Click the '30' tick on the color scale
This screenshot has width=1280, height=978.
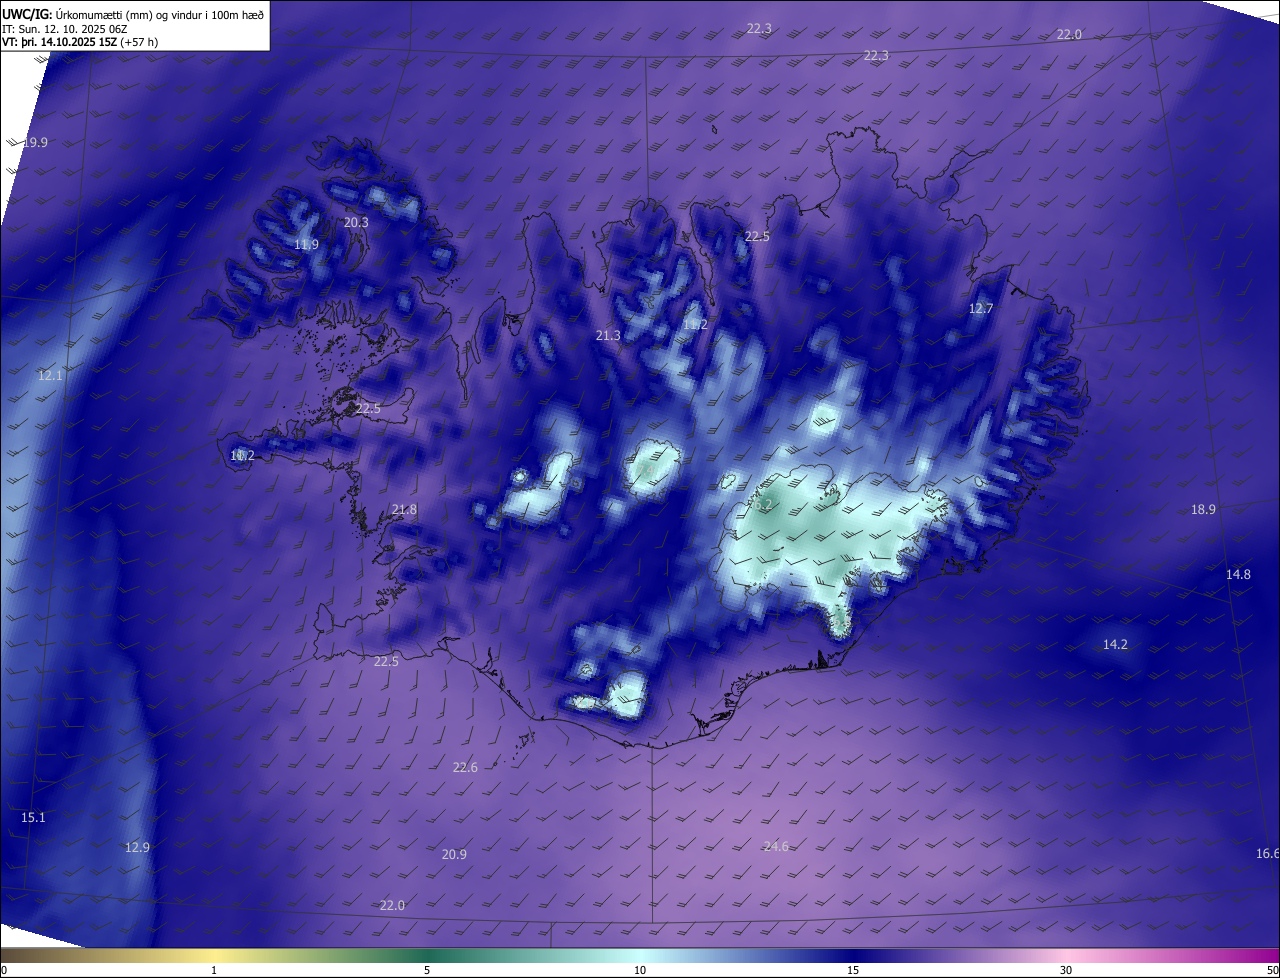click(x=1066, y=970)
